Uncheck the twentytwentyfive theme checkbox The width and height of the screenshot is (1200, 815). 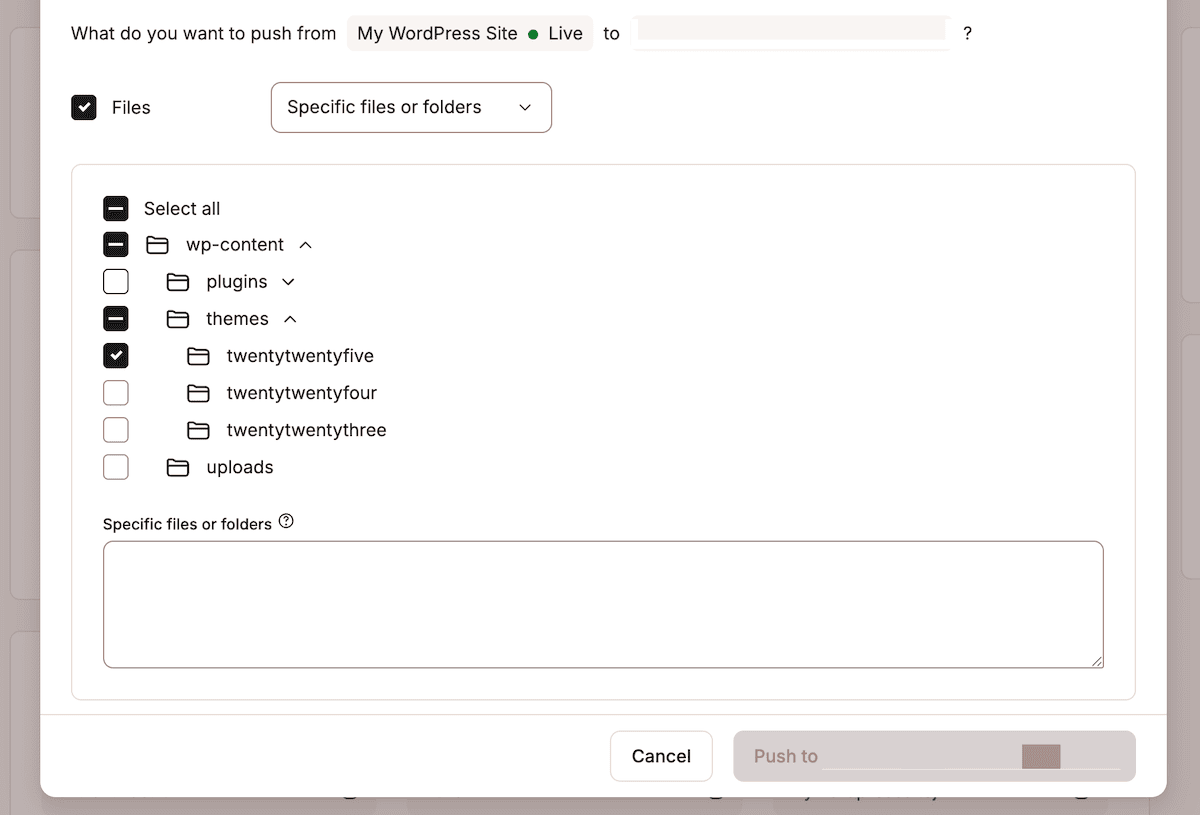coord(115,355)
